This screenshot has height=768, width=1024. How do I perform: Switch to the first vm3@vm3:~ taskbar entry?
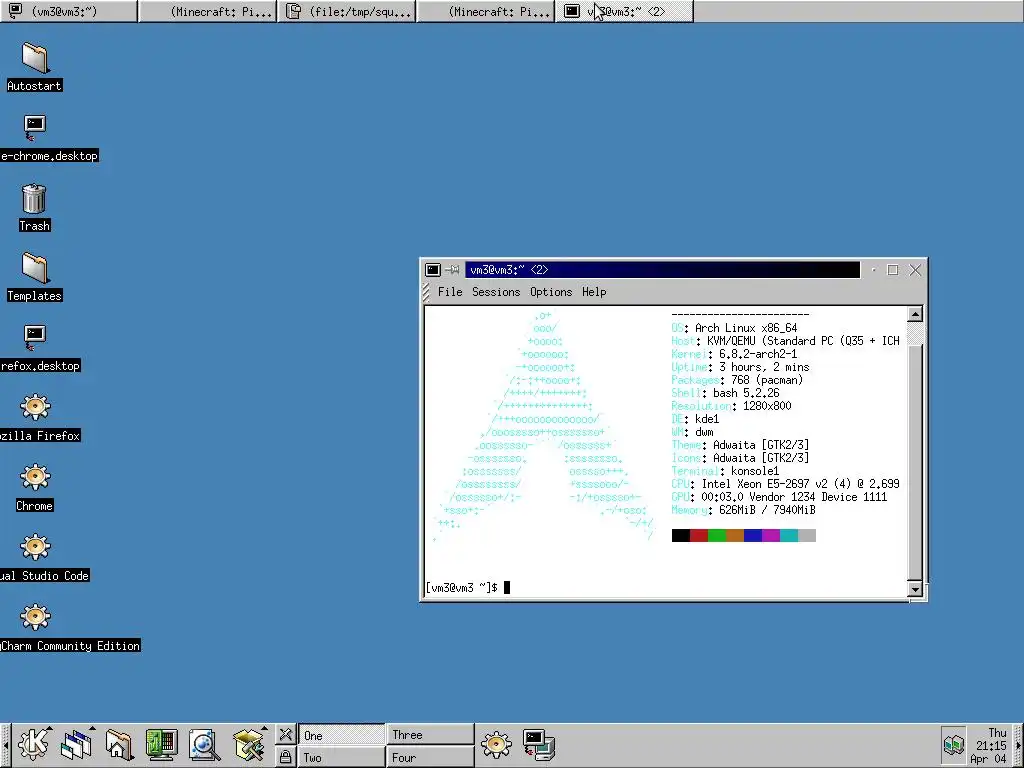click(69, 11)
